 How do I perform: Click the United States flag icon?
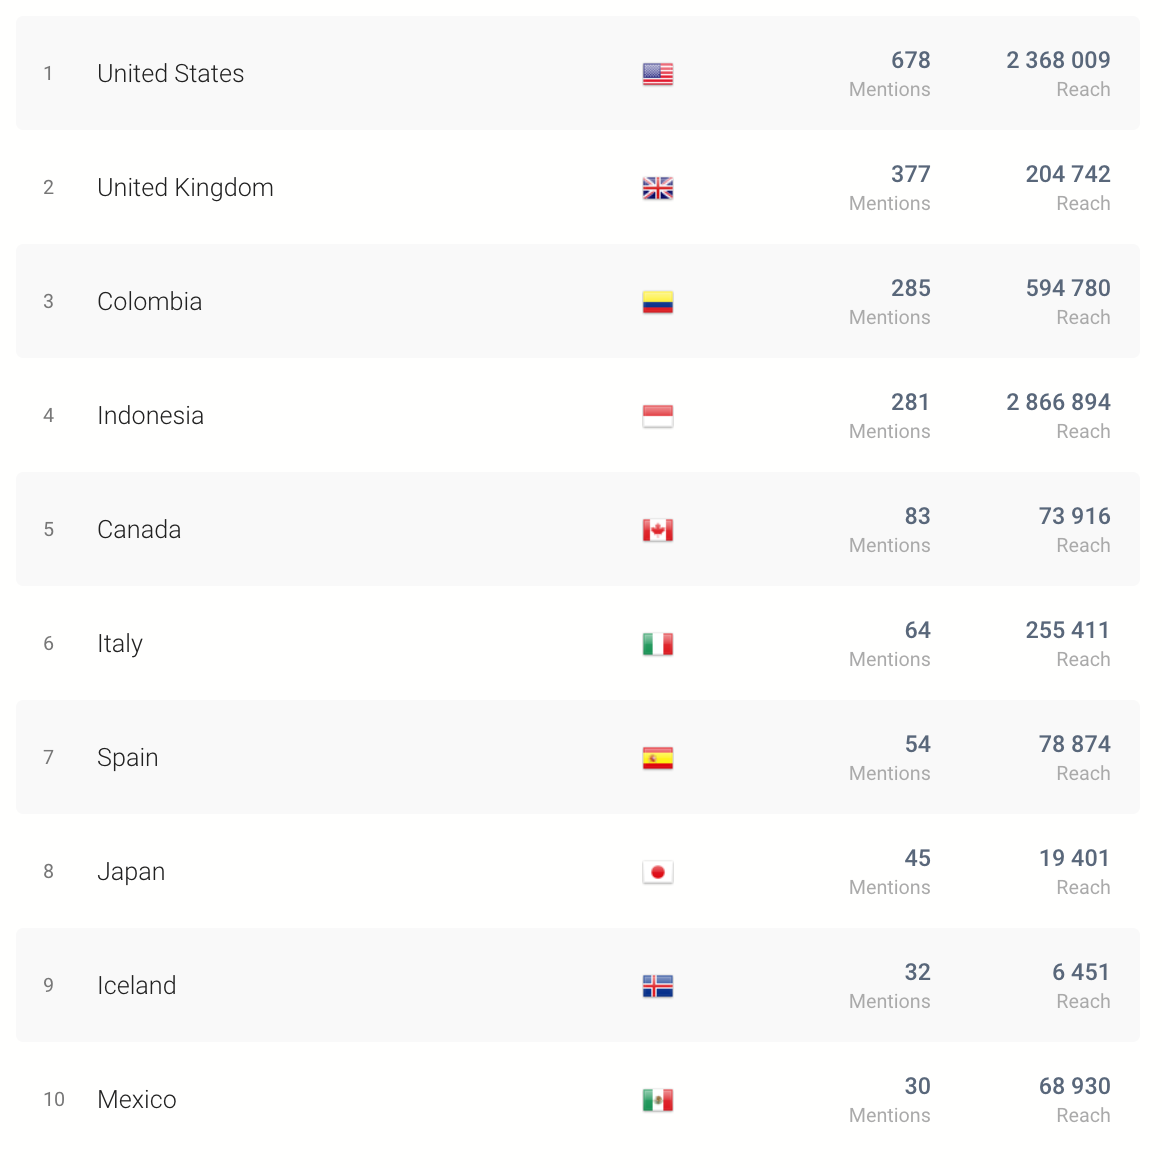tap(658, 74)
